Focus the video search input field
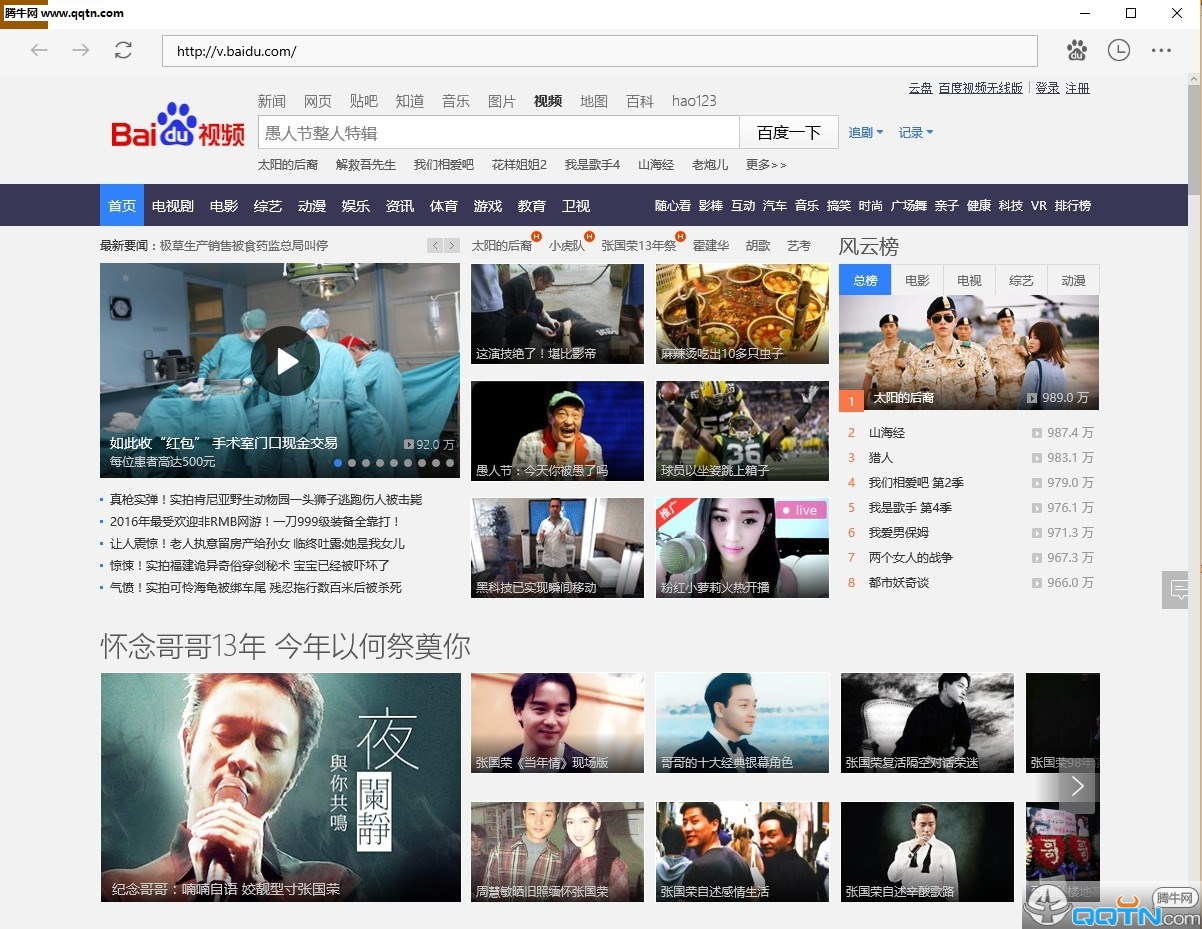This screenshot has height=929, width=1202. [x=499, y=132]
